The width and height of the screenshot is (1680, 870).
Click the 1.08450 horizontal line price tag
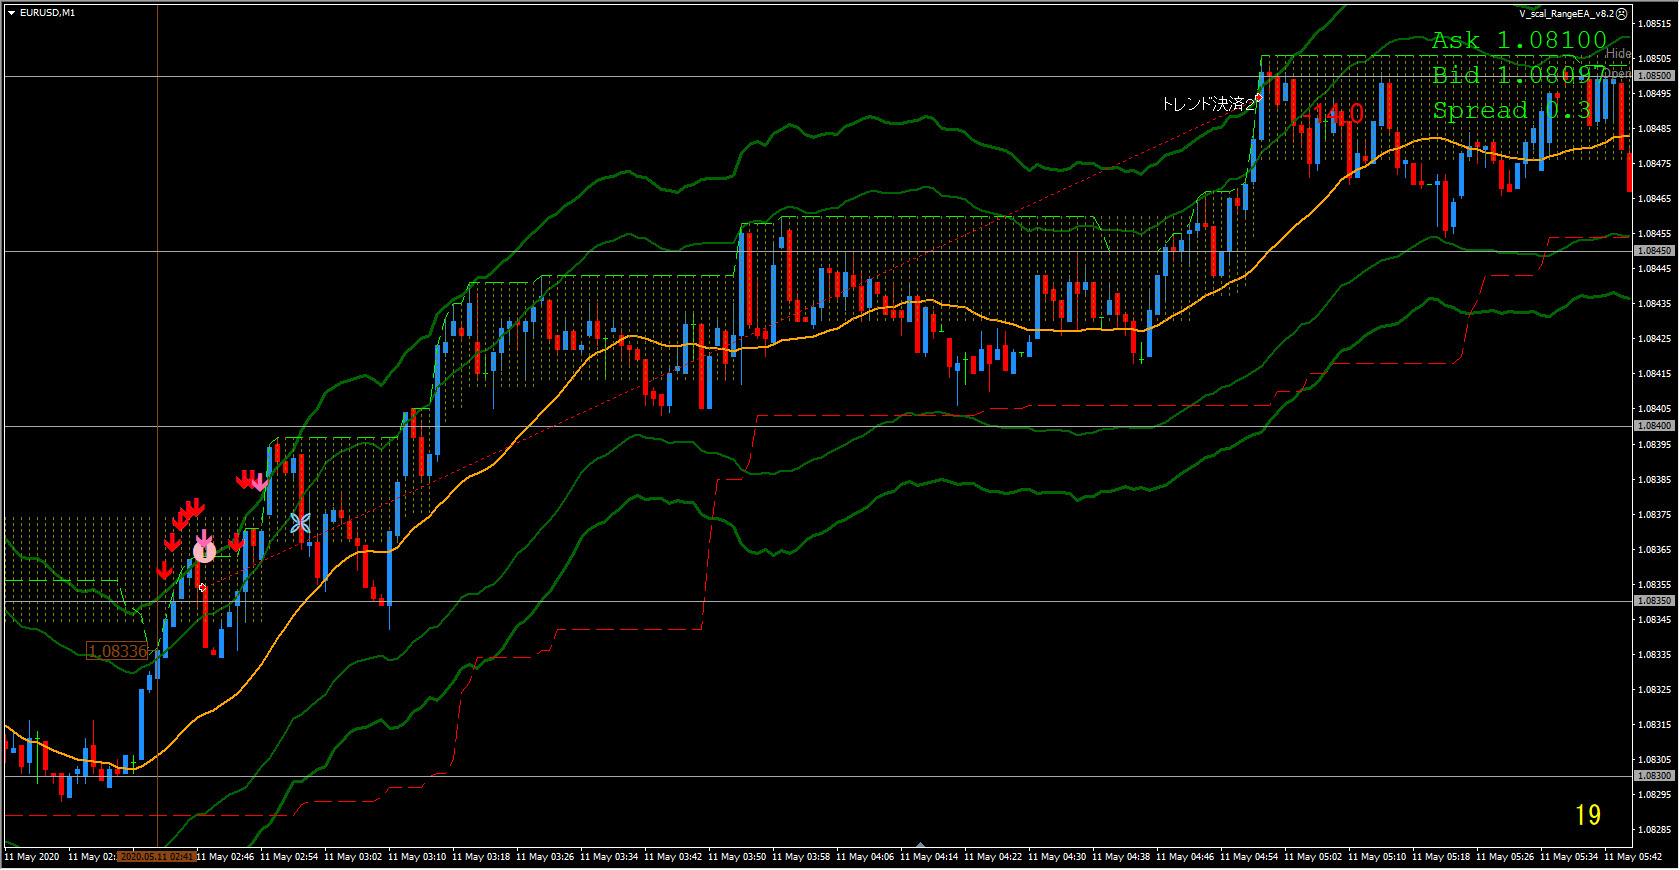coord(1655,251)
